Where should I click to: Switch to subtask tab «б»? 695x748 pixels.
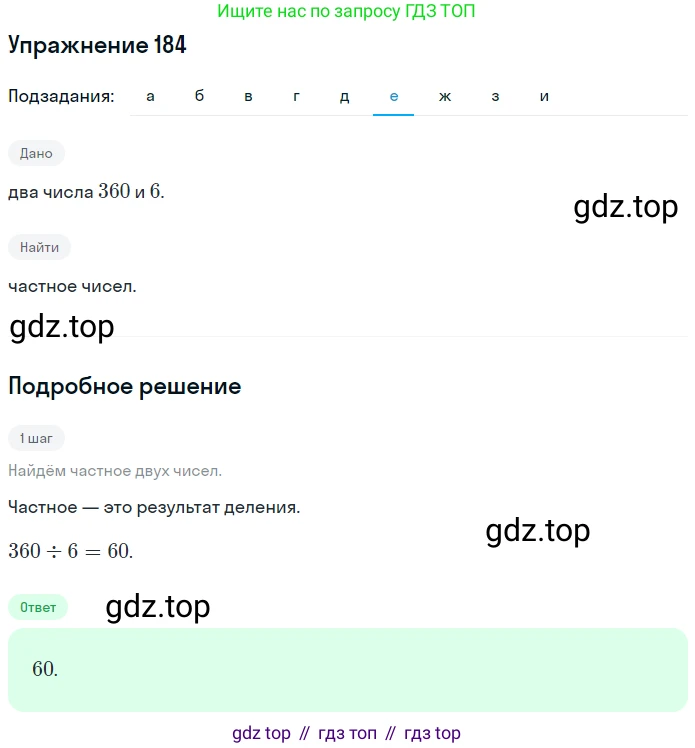click(x=199, y=96)
